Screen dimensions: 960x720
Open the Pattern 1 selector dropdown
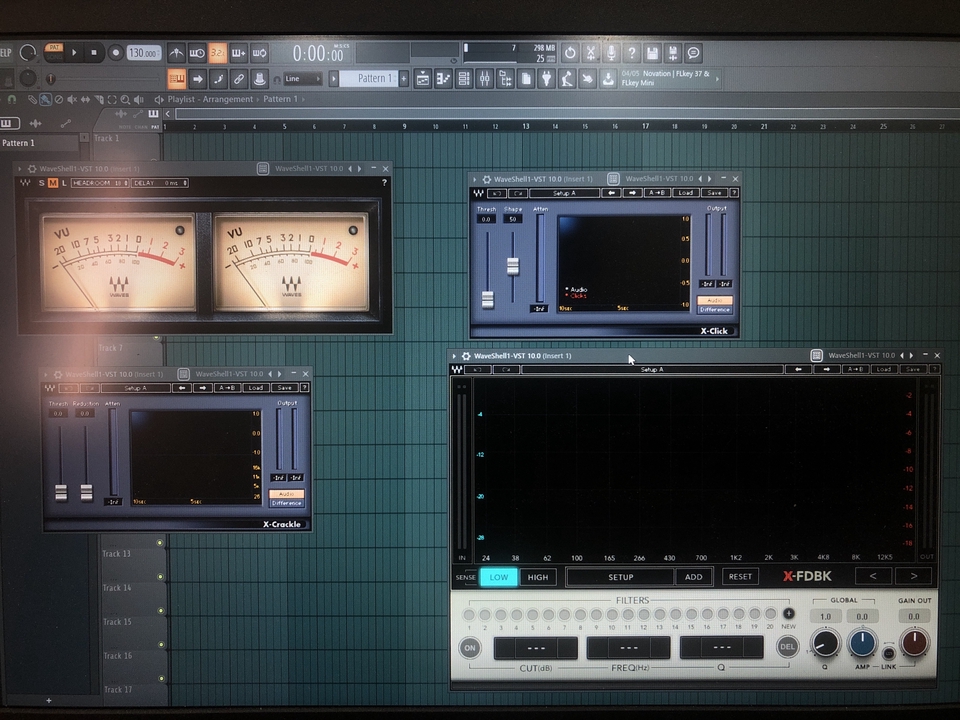click(368, 78)
